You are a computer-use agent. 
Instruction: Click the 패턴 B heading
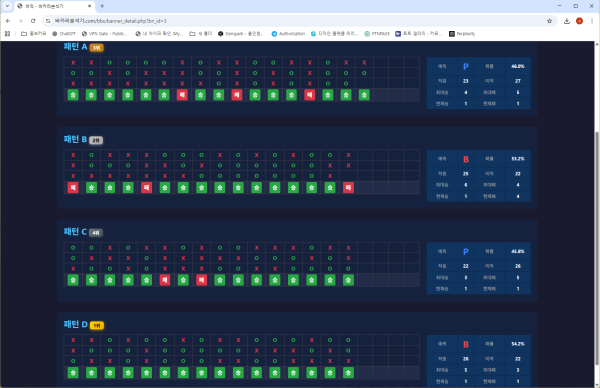point(75,139)
